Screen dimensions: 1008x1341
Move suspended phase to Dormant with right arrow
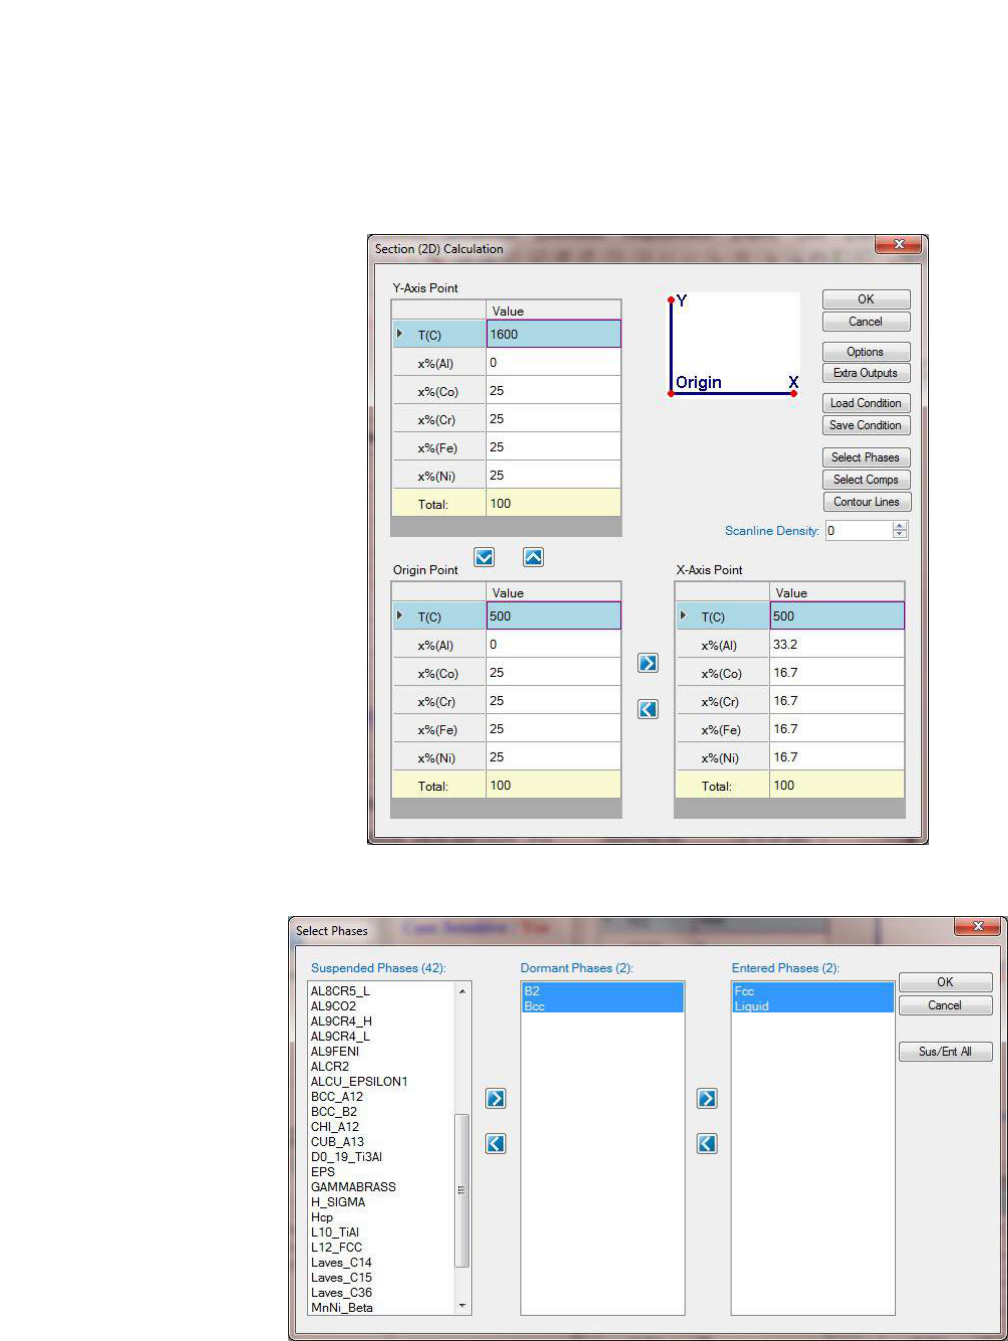(495, 1099)
